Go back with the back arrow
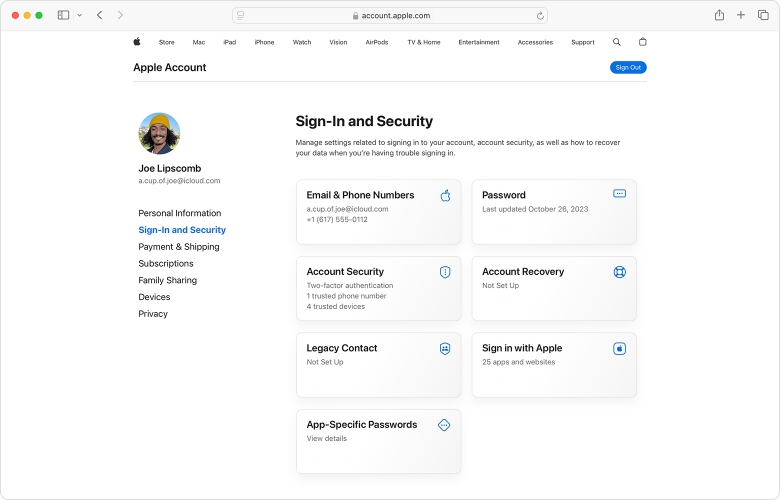Screen dimensions: 780x500 pos(99,15)
